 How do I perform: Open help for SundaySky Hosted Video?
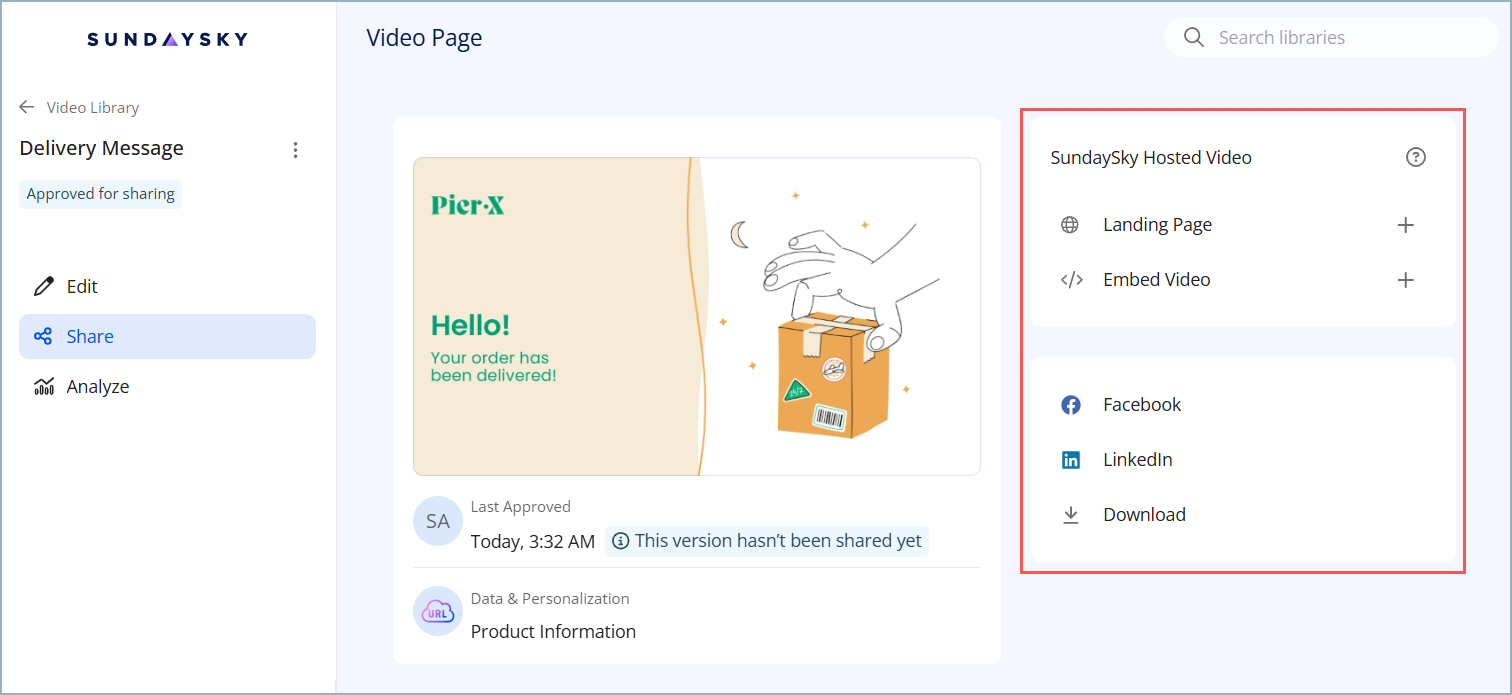(1415, 157)
